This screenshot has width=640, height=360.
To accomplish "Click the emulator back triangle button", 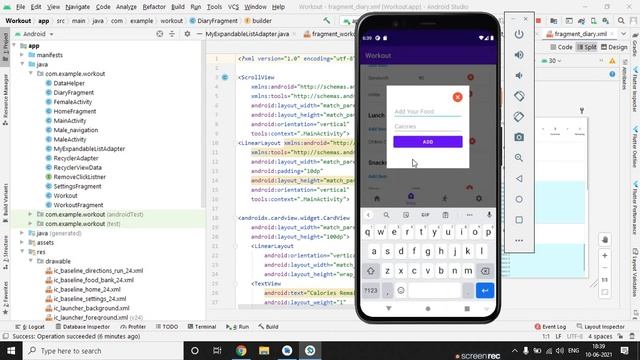I will point(519,178).
